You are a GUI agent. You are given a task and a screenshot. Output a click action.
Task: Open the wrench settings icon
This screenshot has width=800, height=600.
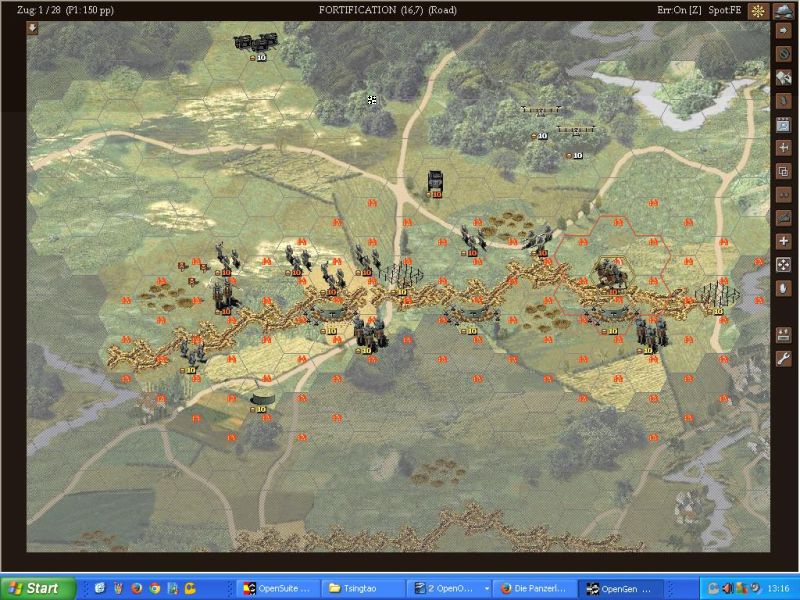pos(783,359)
